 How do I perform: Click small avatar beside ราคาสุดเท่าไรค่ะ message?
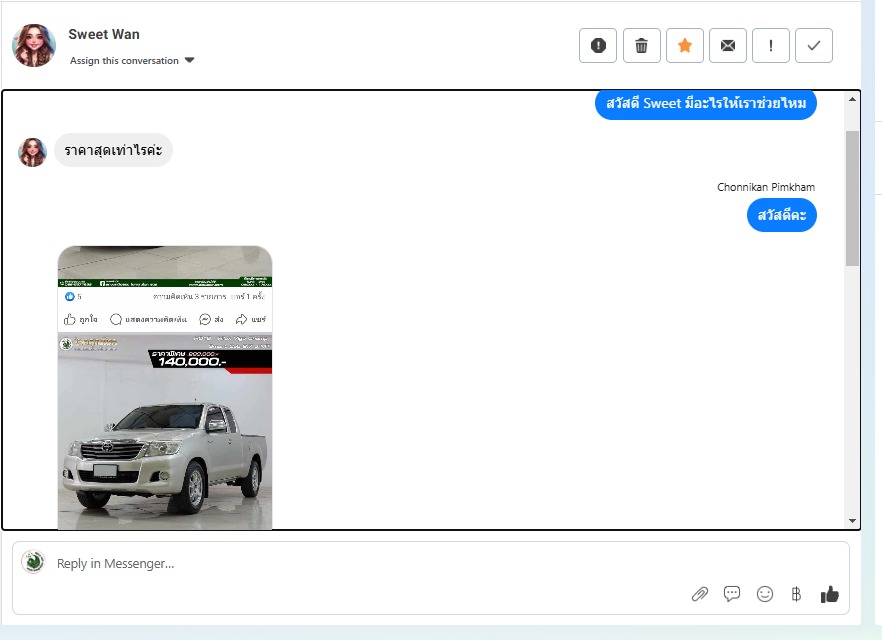32,152
